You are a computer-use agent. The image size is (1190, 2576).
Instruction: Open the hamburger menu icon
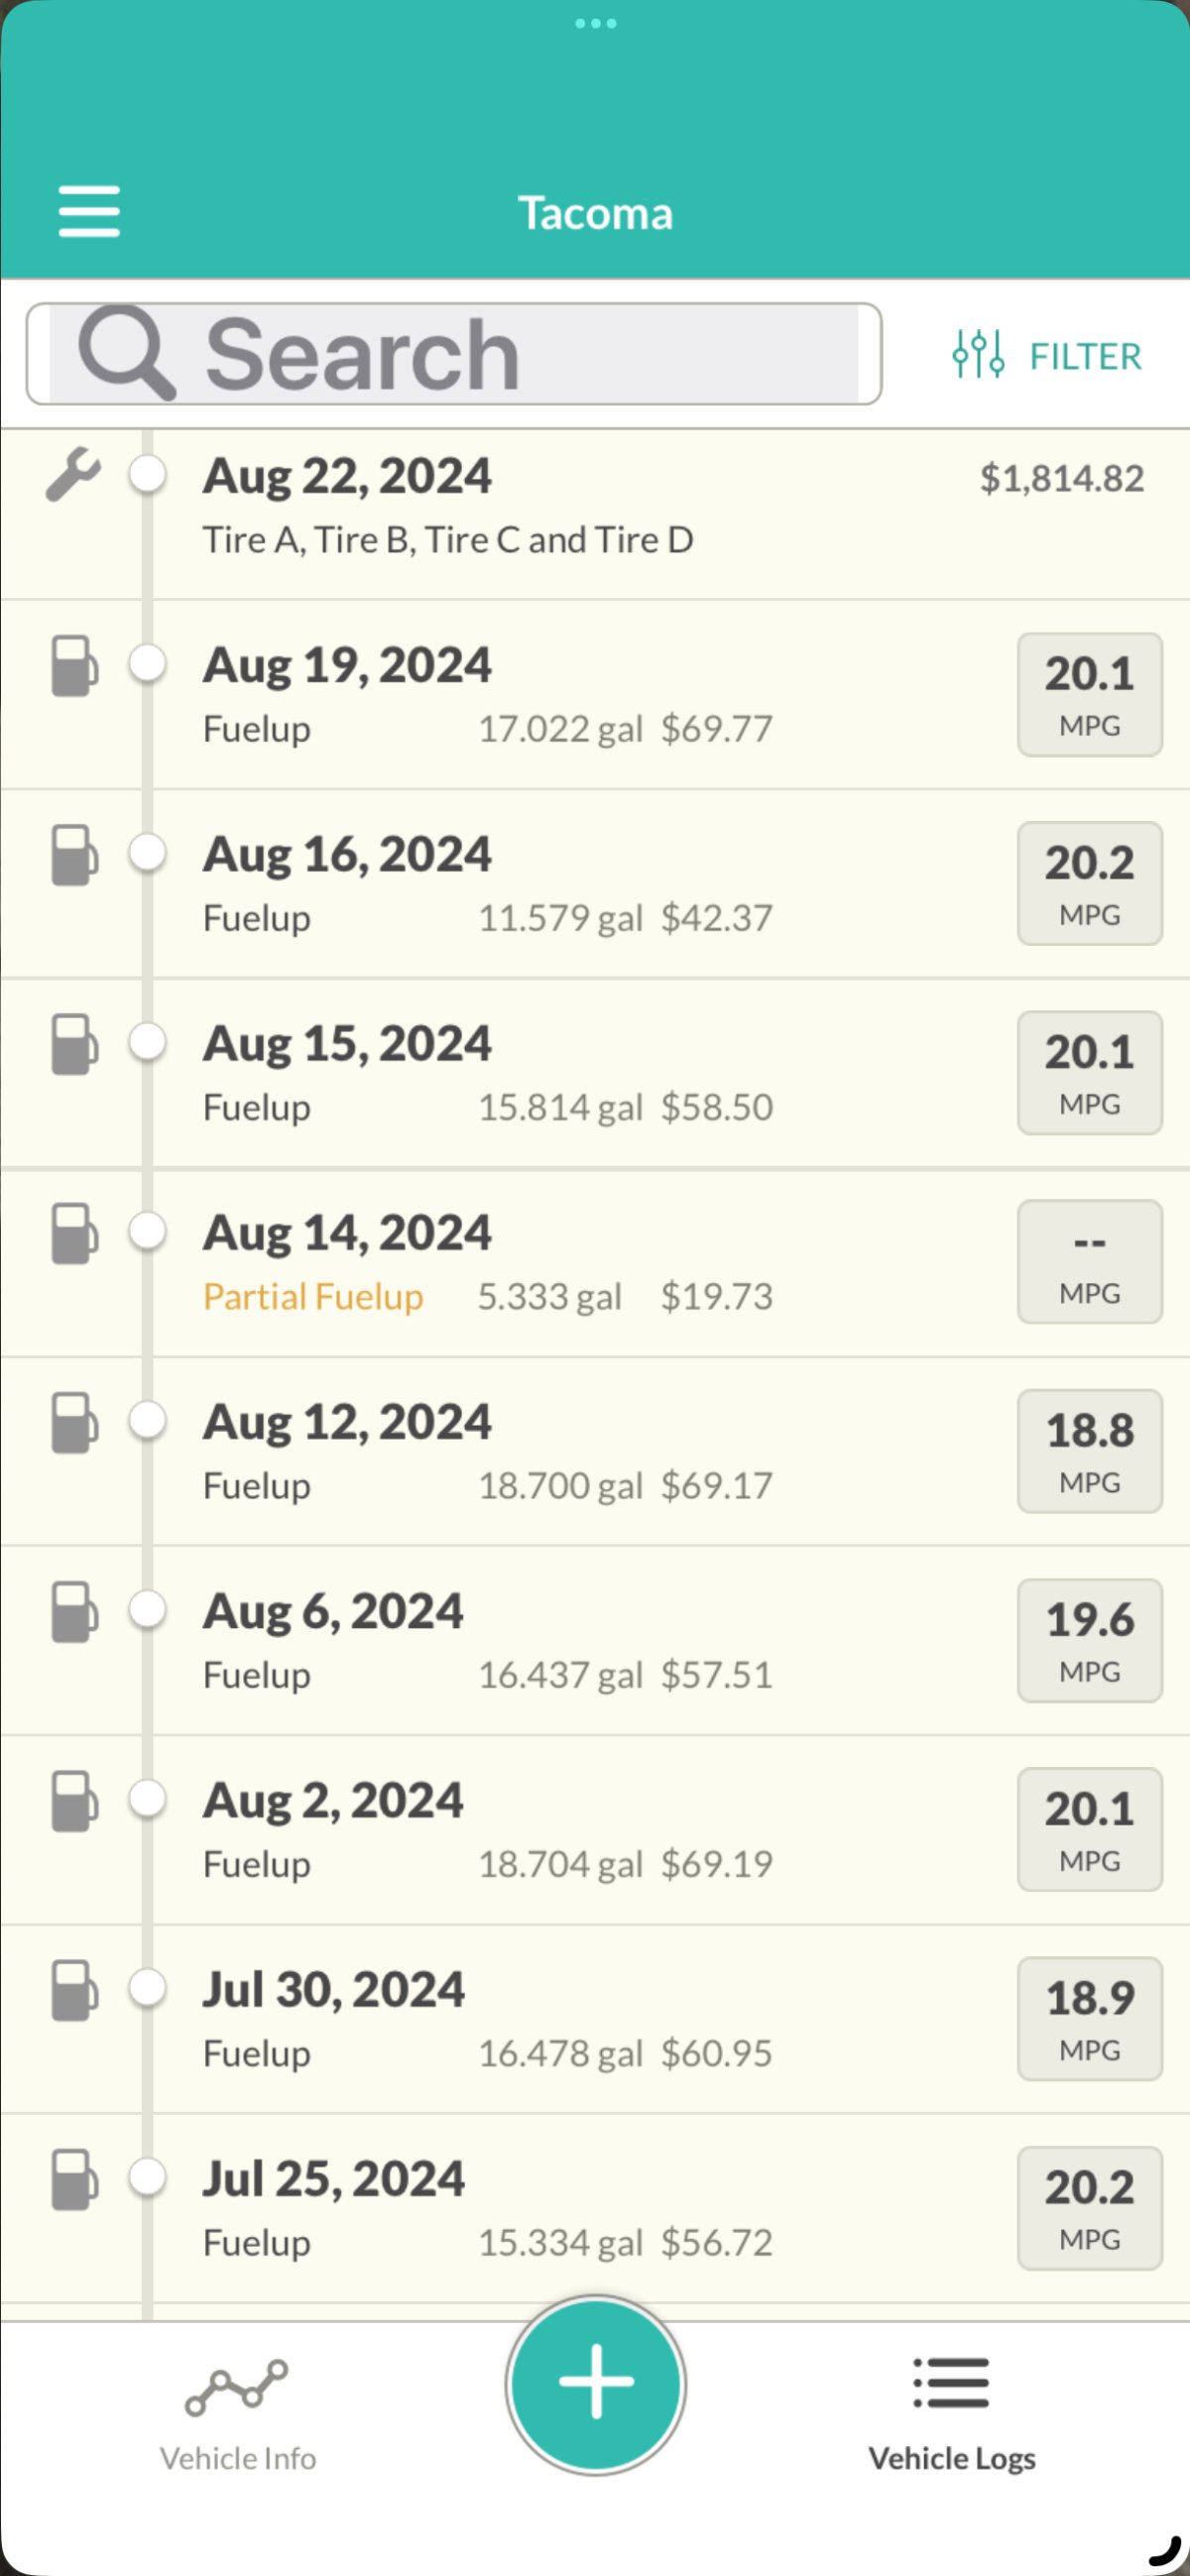(x=89, y=211)
